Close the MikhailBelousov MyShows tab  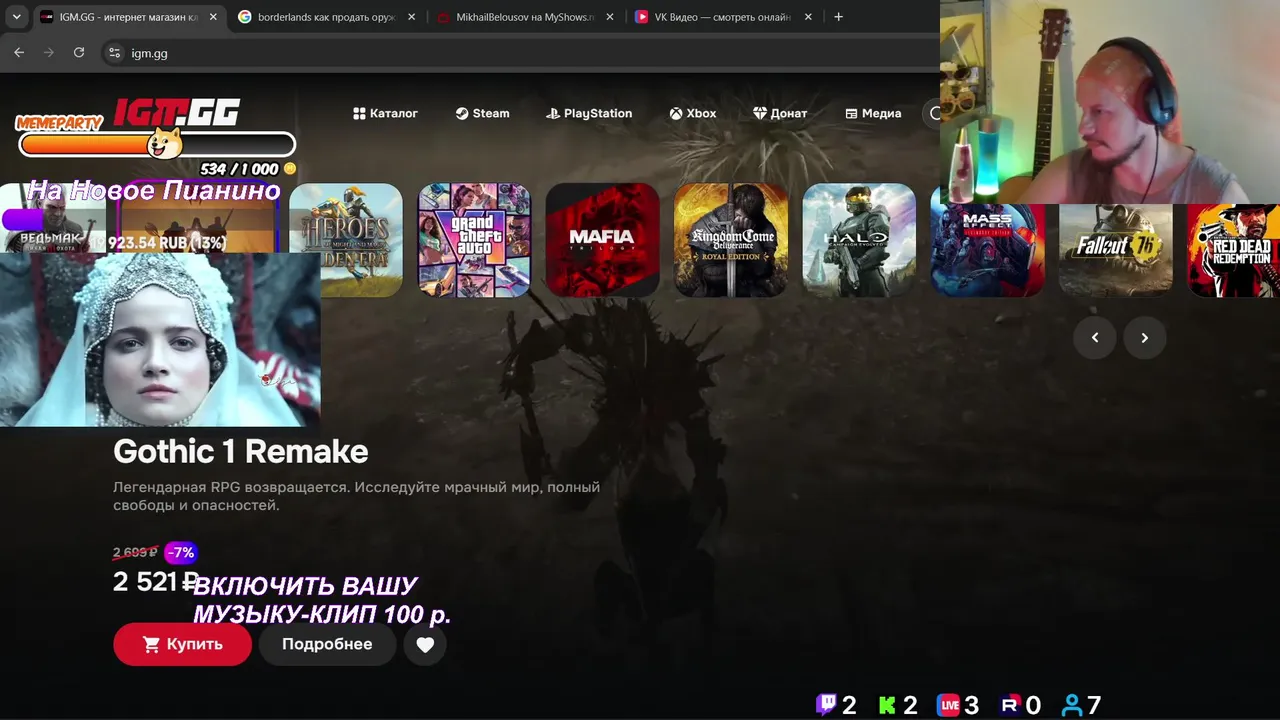point(609,17)
